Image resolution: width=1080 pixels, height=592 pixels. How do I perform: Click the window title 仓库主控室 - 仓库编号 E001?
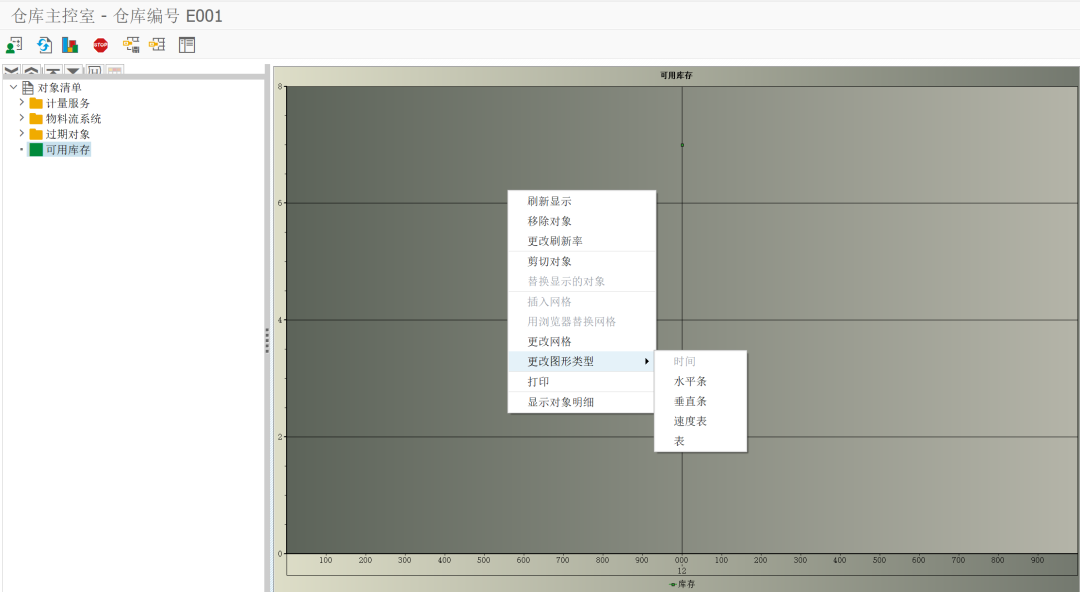tap(117, 16)
